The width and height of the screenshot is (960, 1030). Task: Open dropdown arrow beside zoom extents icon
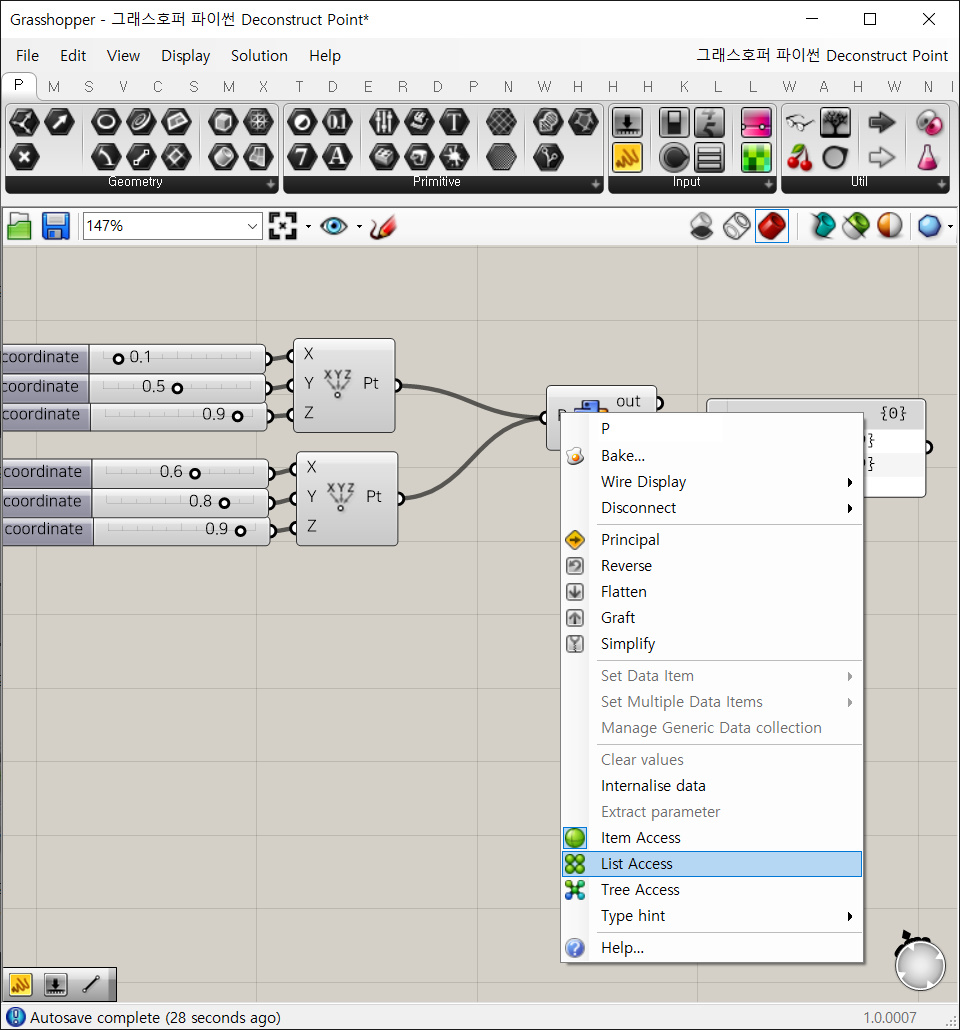pyautogui.click(x=308, y=227)
